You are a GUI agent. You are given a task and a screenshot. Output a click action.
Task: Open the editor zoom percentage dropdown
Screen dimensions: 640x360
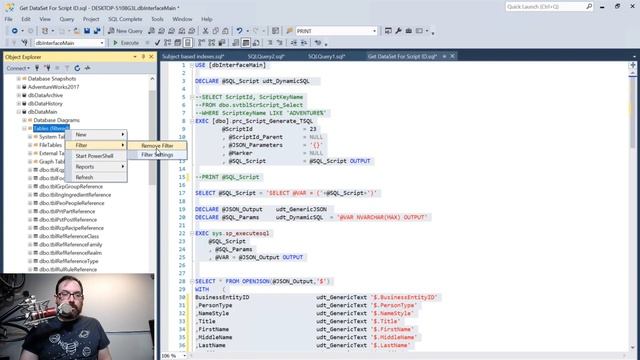pyautogui.click(x=184, y=356)
